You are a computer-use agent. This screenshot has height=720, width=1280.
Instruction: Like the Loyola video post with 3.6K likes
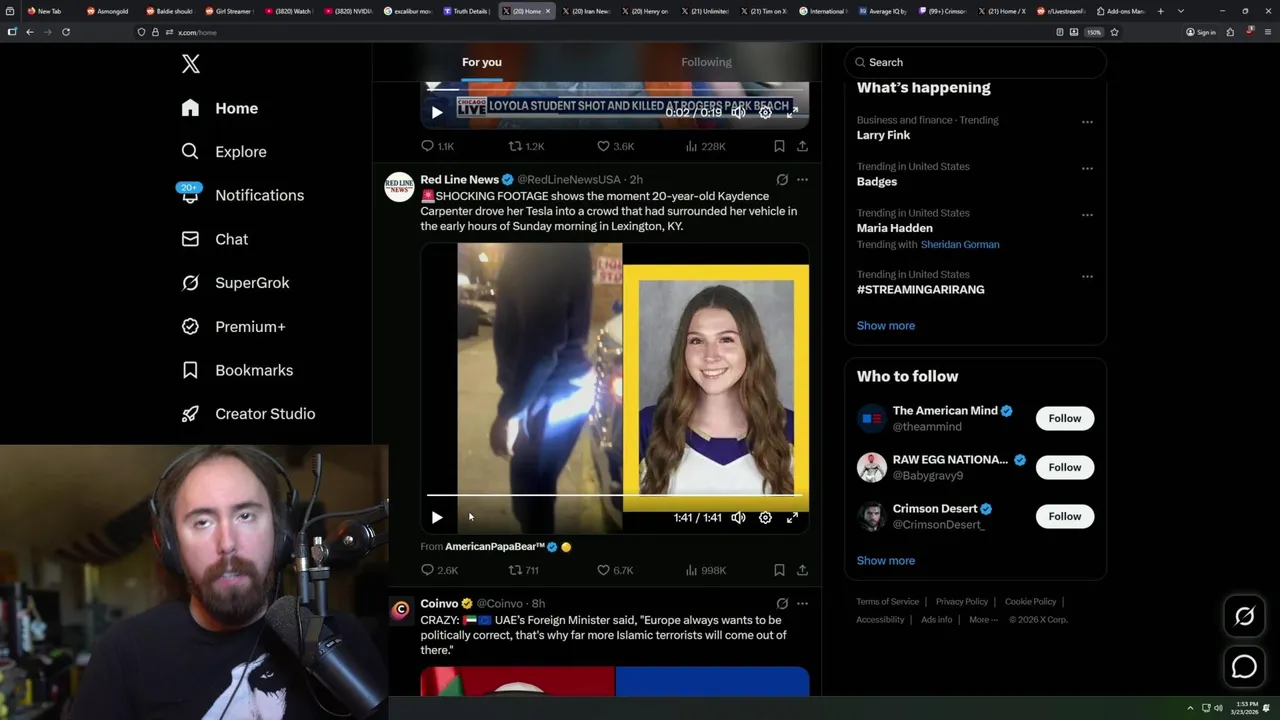pos(615,146)
